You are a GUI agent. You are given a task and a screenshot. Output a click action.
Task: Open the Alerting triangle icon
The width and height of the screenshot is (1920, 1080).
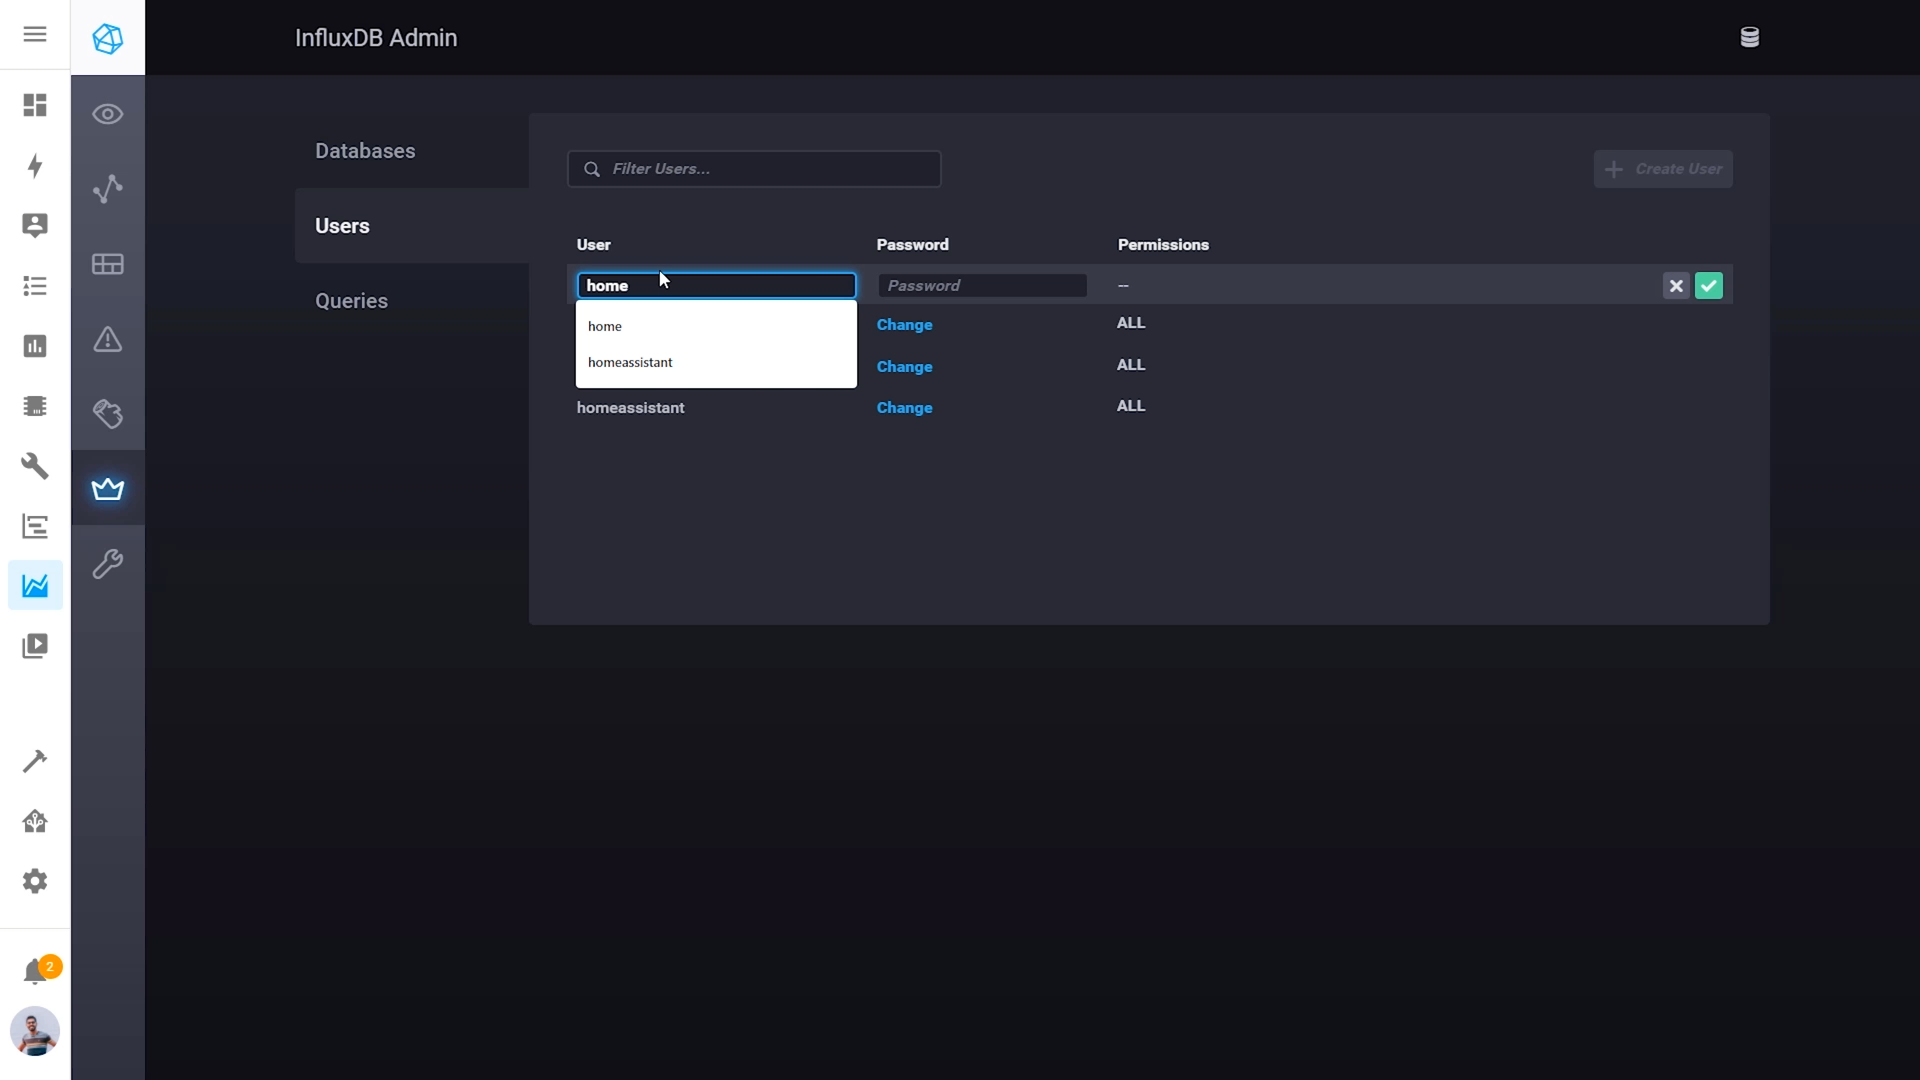pos(108,340)
